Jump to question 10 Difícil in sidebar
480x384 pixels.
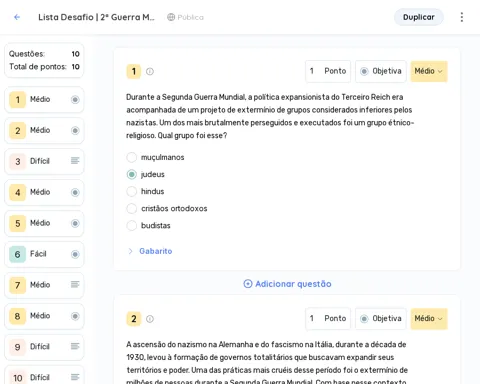click(x=44, y=376)
